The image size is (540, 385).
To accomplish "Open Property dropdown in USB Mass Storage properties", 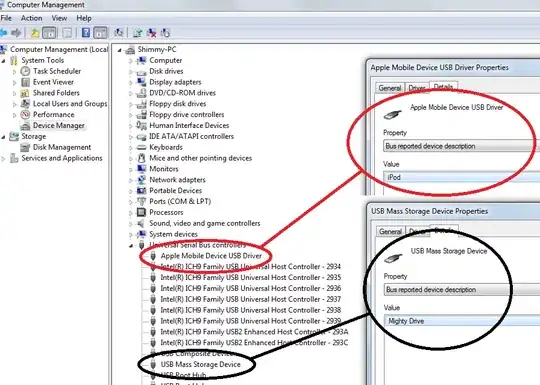I will point(462,290).
